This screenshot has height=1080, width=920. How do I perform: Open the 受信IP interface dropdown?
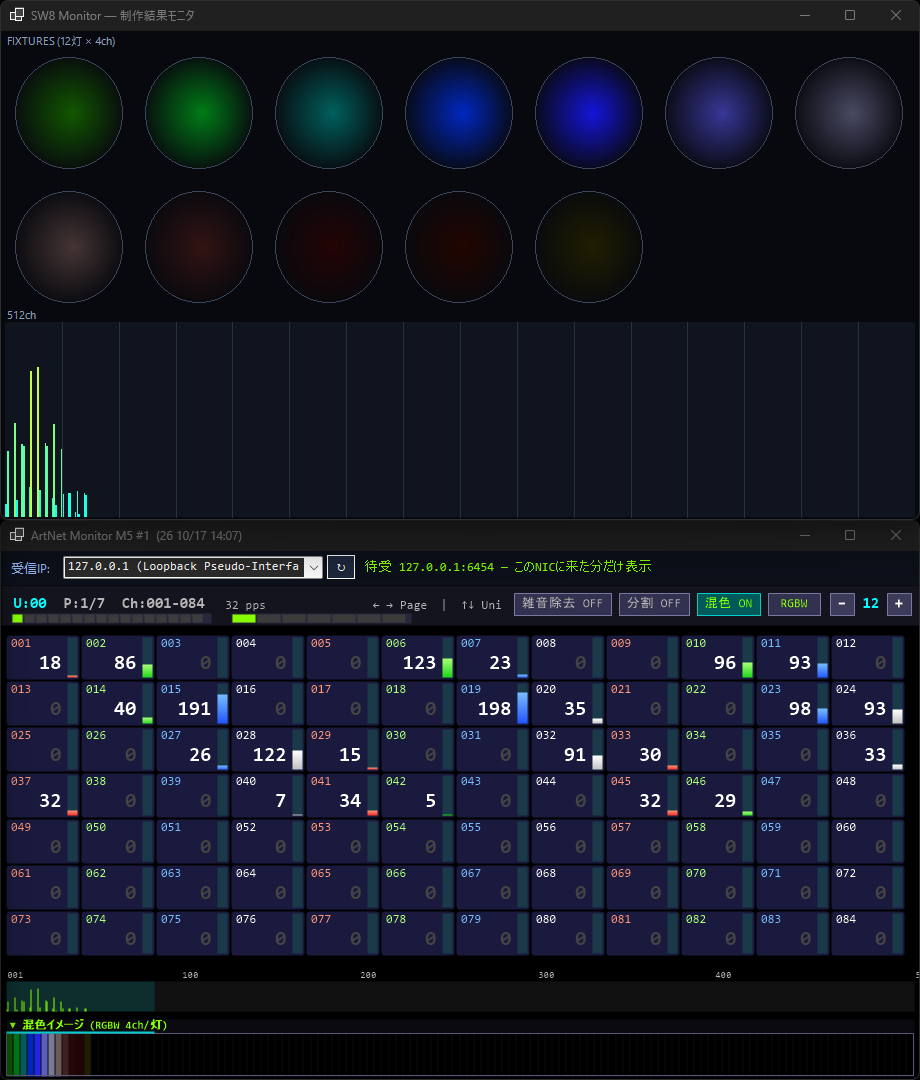click(314, 567)
